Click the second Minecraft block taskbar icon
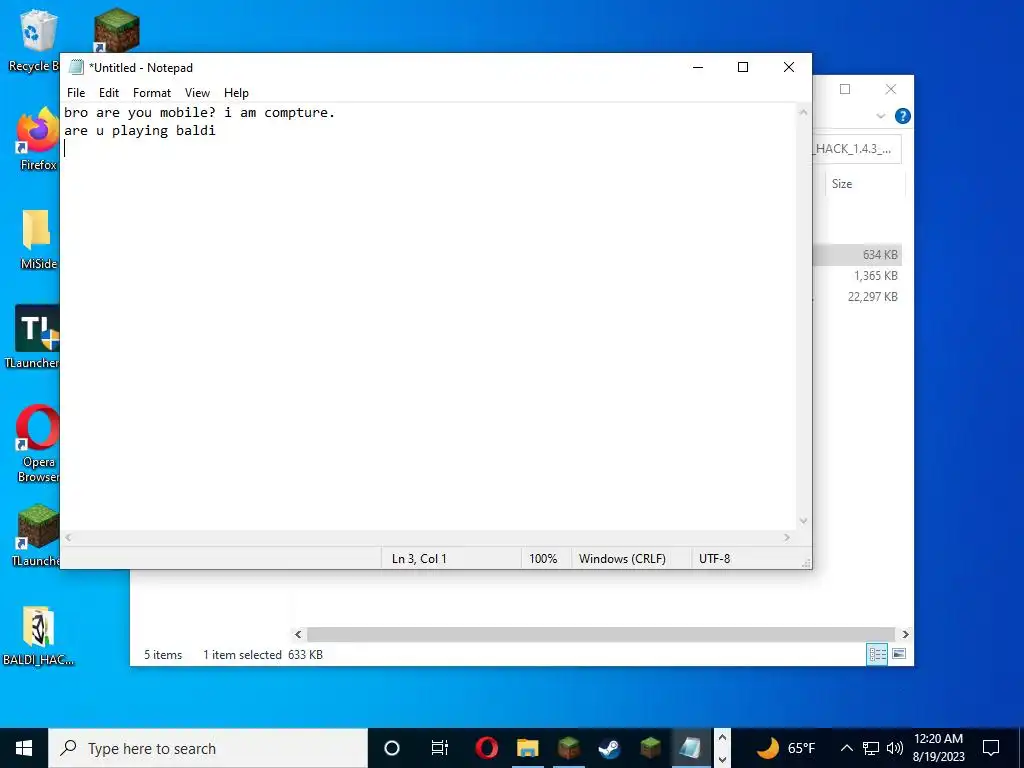The image size is (1024, 768). coord(650,748)
